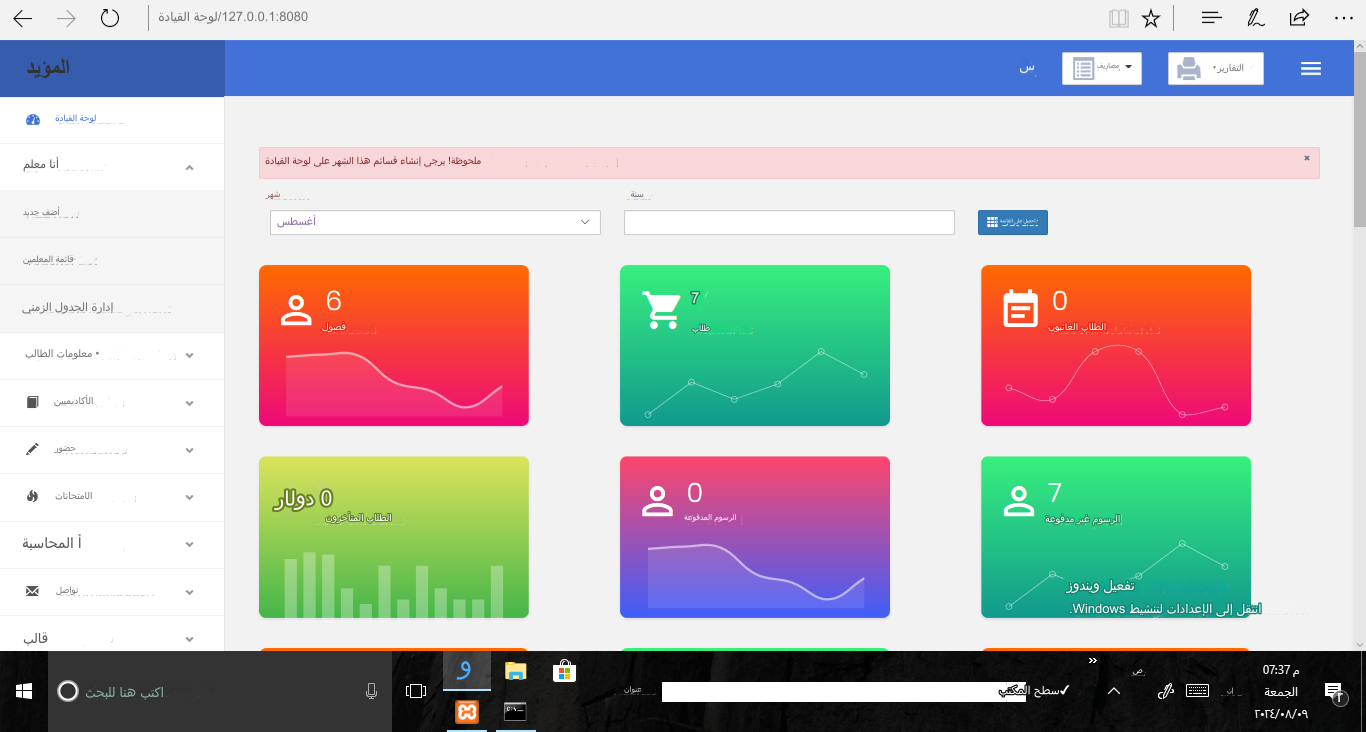1366x732 pixels.
Task: Open File Explorer from the taskbar
Action: [x=515, y=671]
